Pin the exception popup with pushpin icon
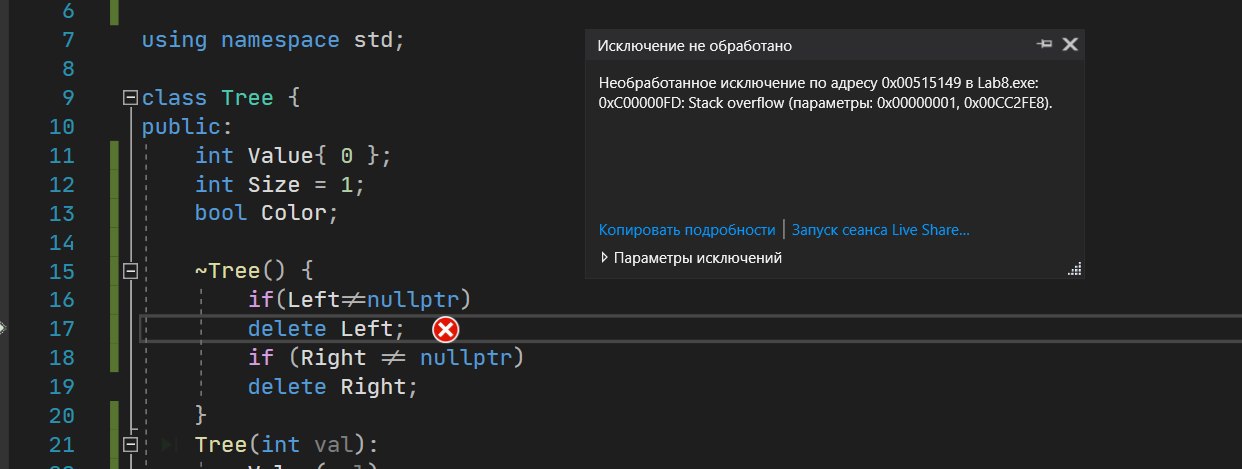1242x469 pixels. tap(1046, 44)
